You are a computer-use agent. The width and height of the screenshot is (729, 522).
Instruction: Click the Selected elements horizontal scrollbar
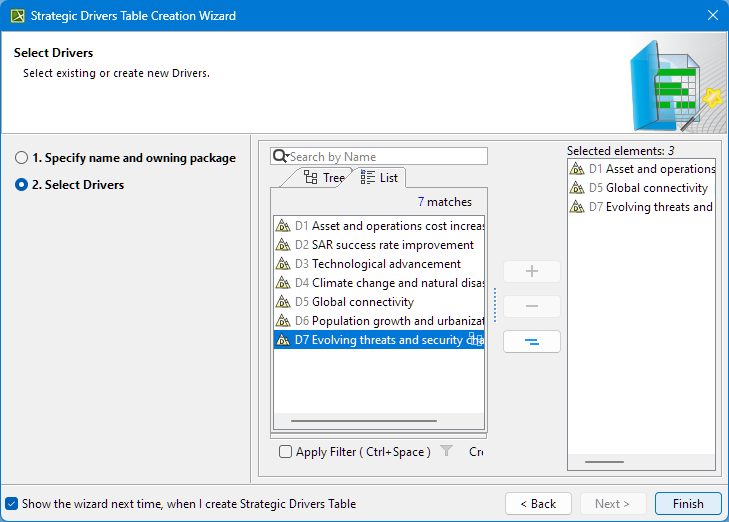[604, 461]
